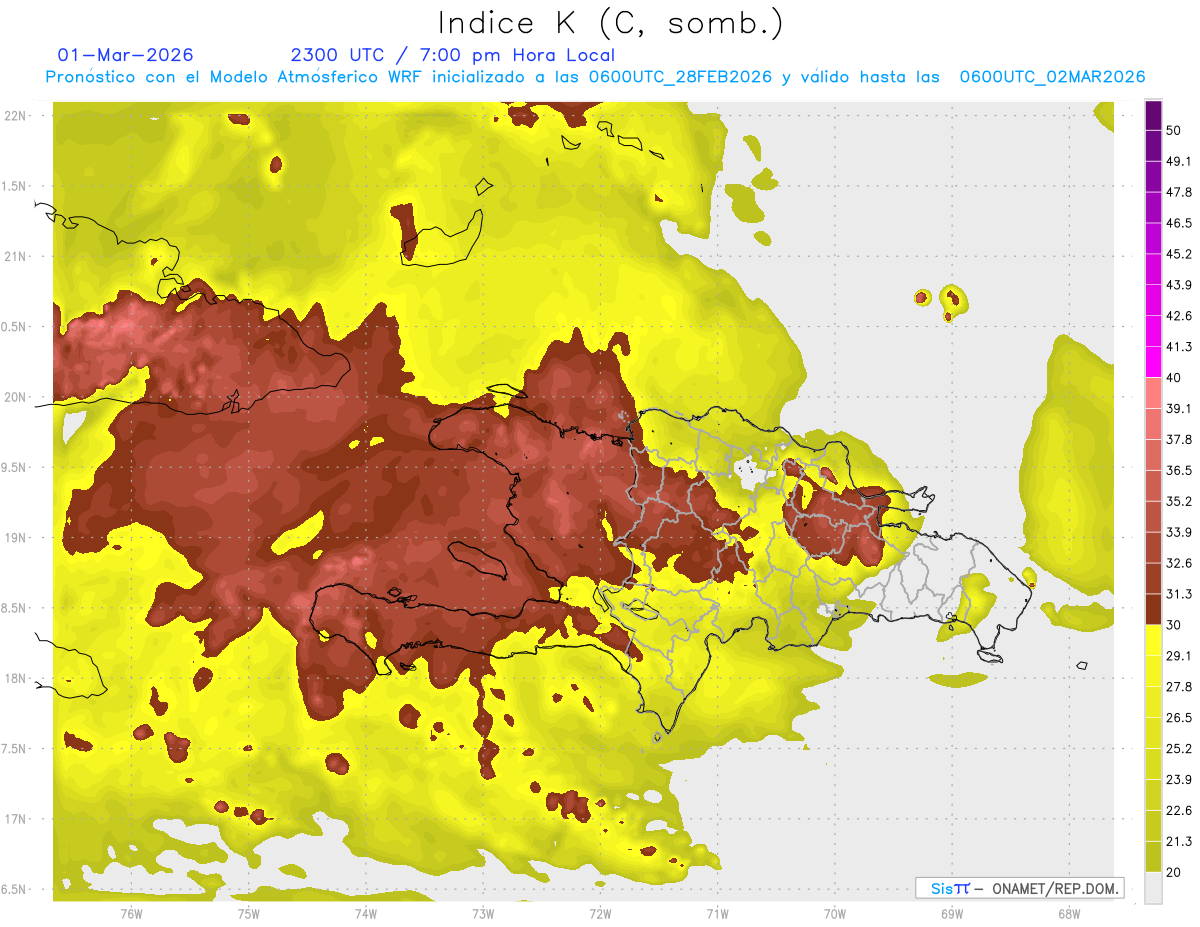This screenshot has height=927, width=1200.
Task: Click the color bar label "22.6"
Action: click(1179, 811)
